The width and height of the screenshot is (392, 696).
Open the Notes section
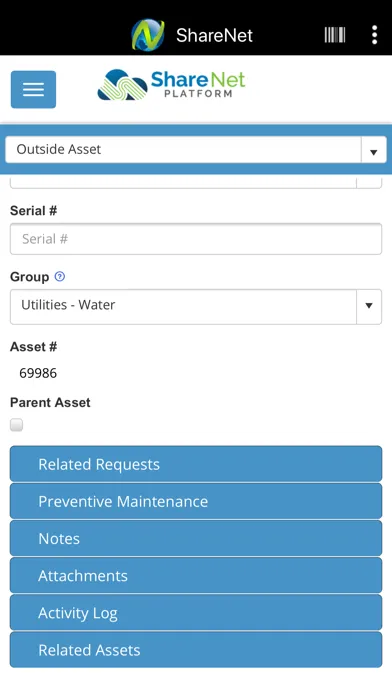coord(196,538)
